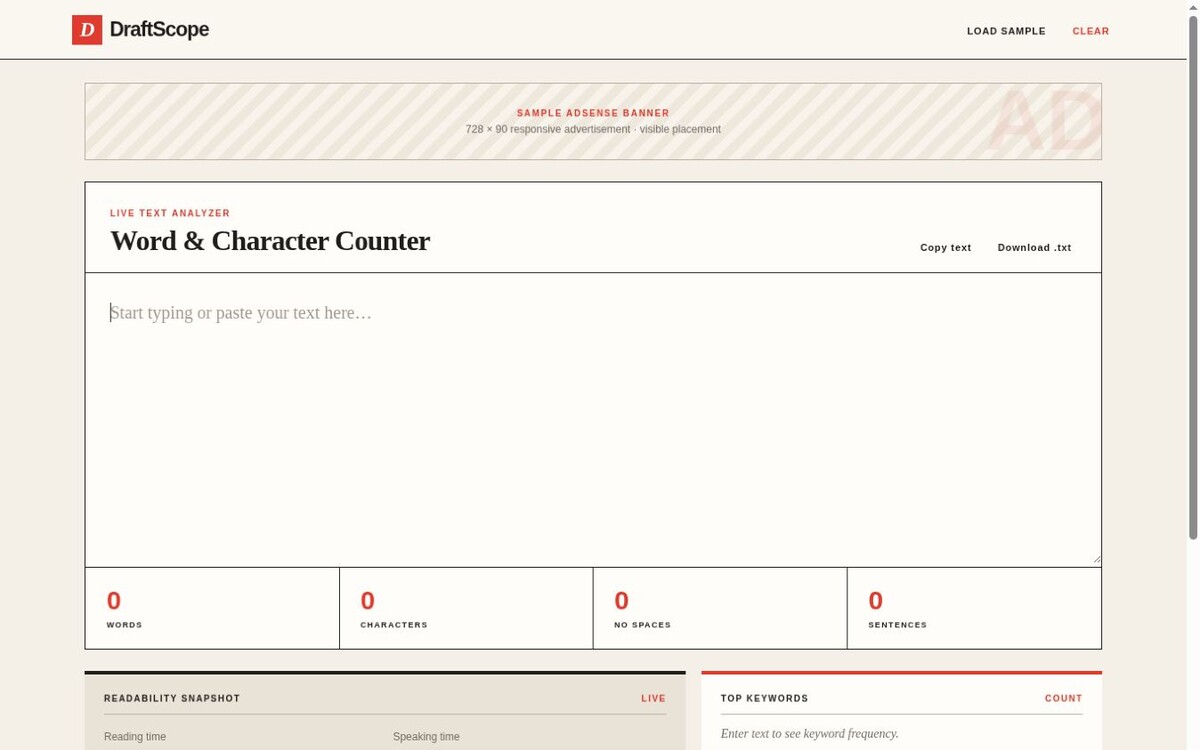The height and width of the screenshot is (750, 1200).
Task: Click the Copy text button
Action: pos(946,247)
